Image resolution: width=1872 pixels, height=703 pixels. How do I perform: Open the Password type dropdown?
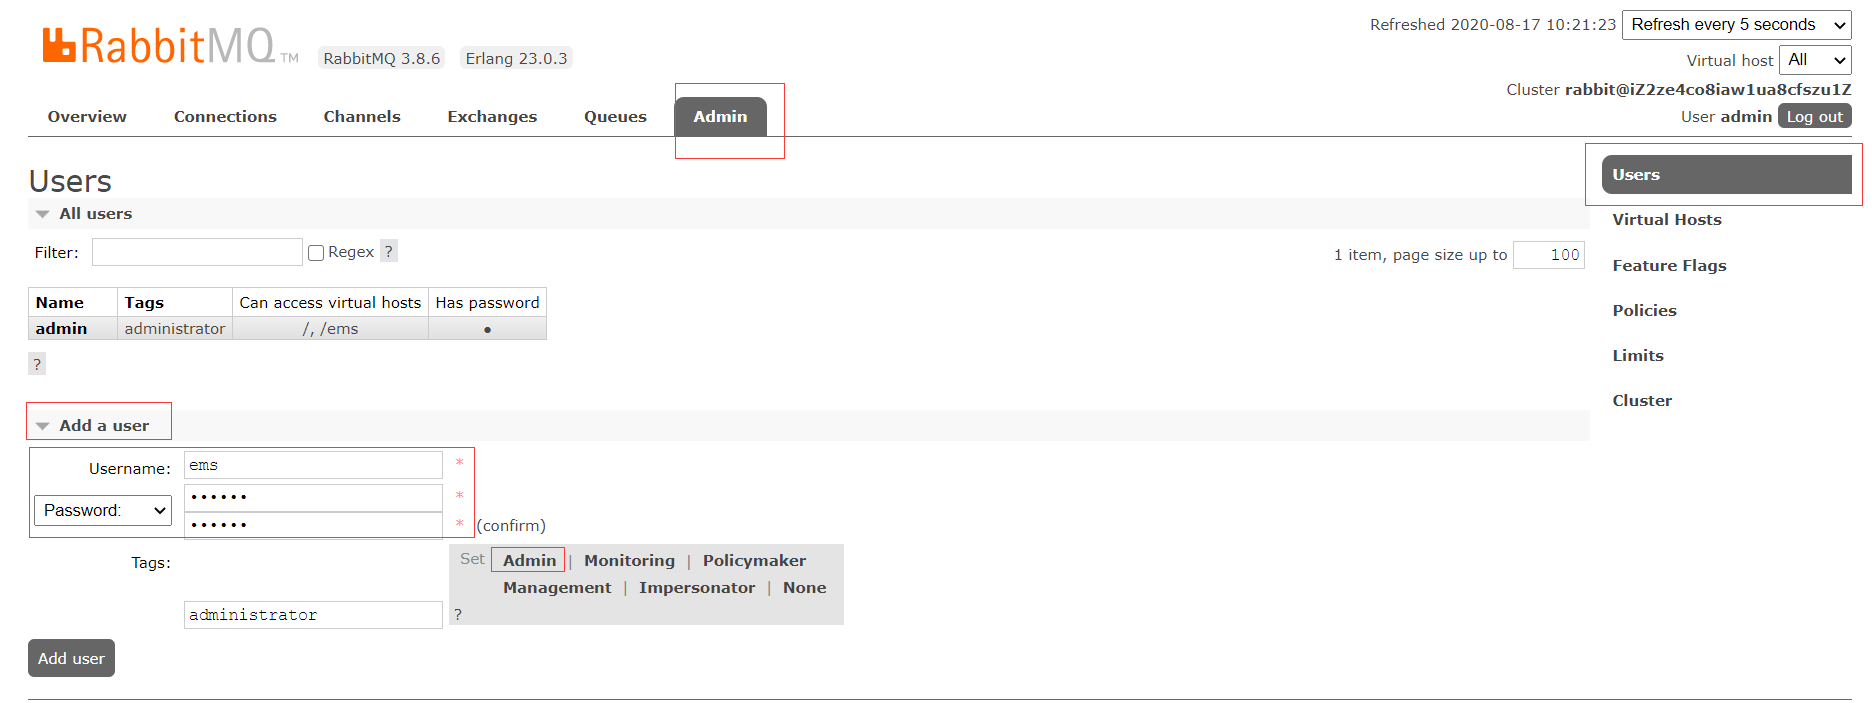click(x=103, y=510)
